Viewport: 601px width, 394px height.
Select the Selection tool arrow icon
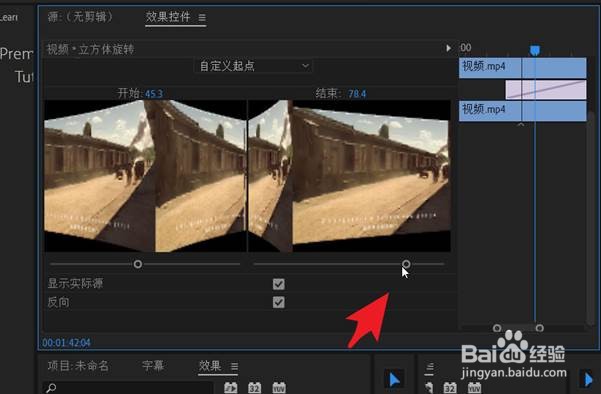(394, 379)
